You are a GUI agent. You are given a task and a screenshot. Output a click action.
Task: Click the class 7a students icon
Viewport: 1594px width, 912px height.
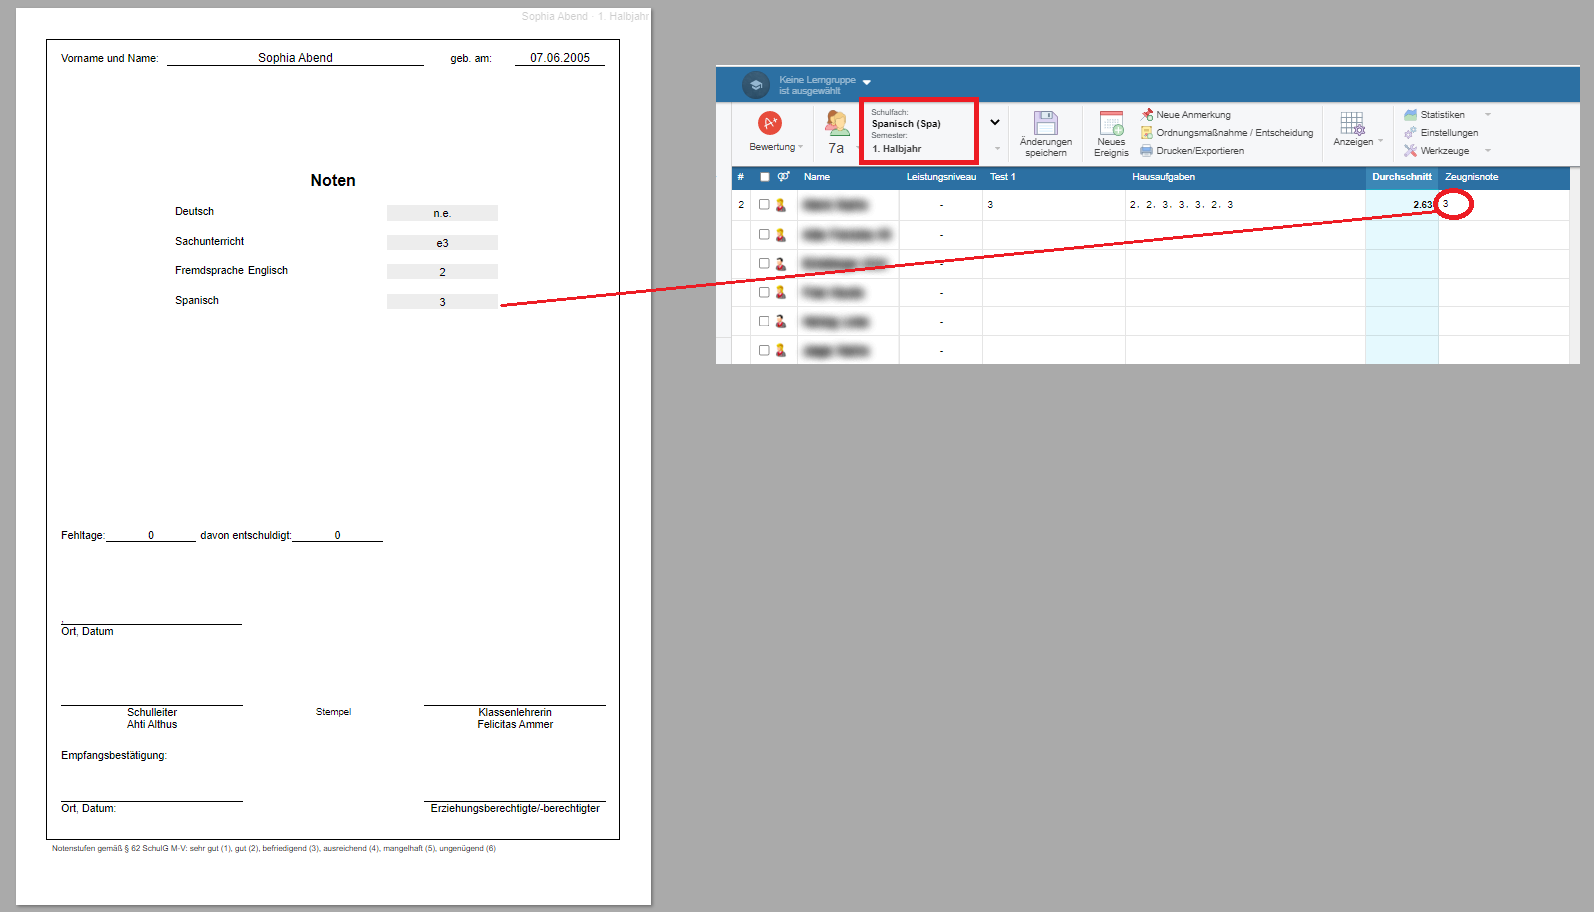[x=836, y=123]
